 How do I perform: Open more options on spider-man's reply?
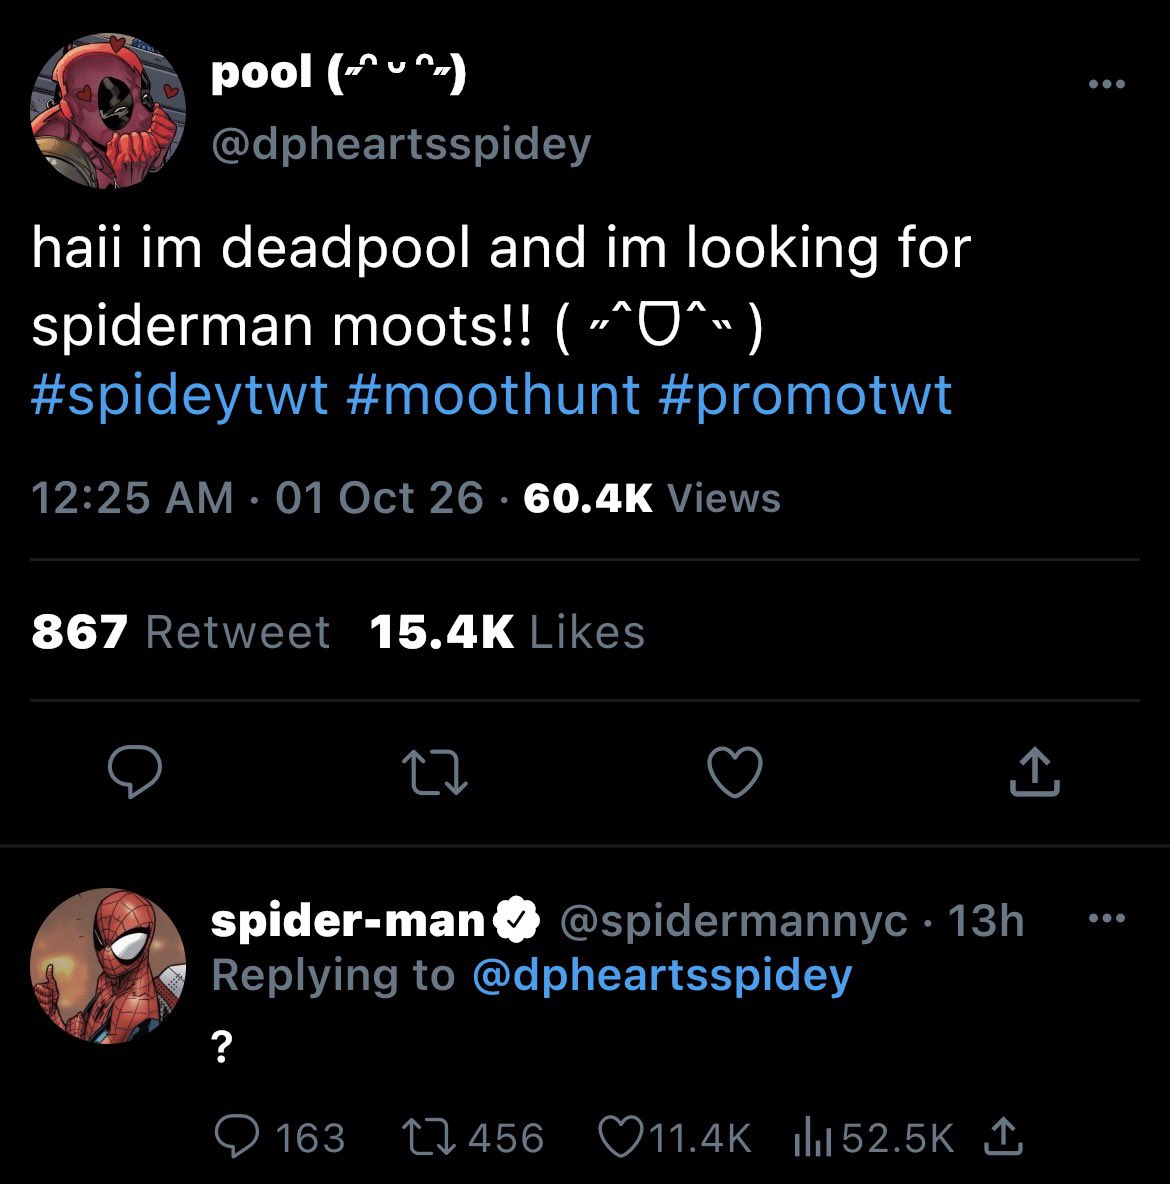(1107, 919)
